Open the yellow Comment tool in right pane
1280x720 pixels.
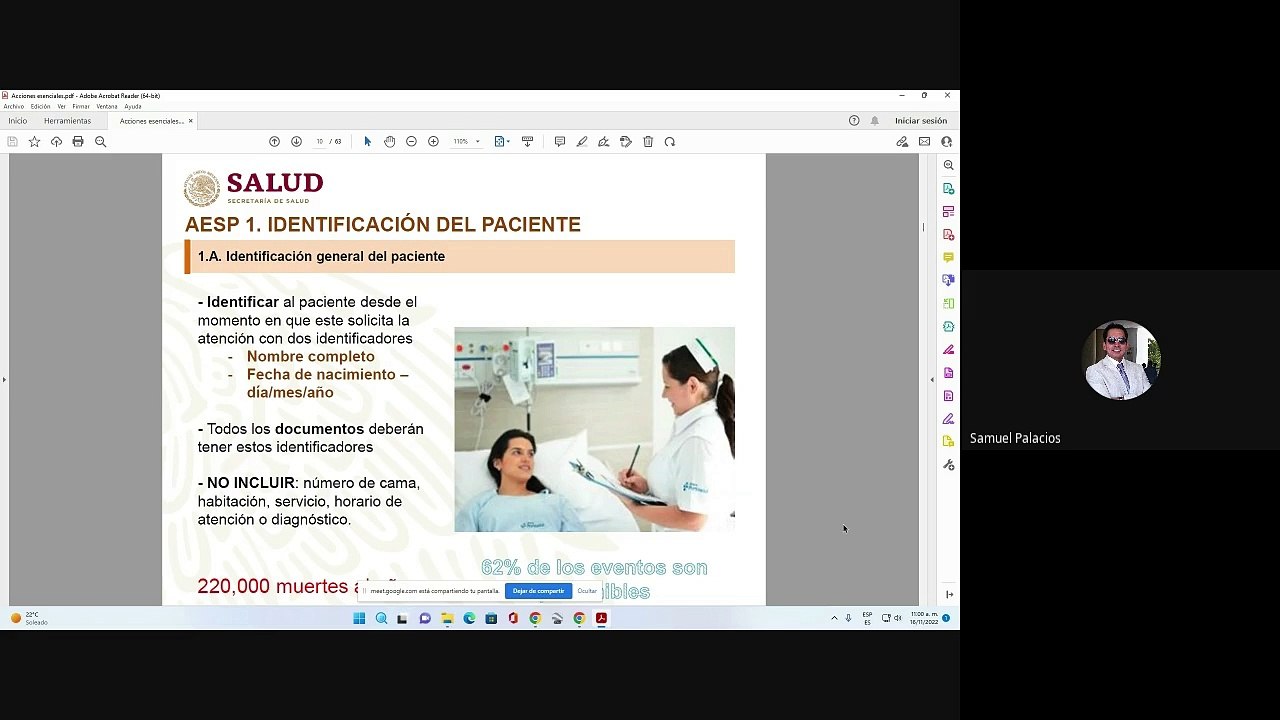point(949,257)
